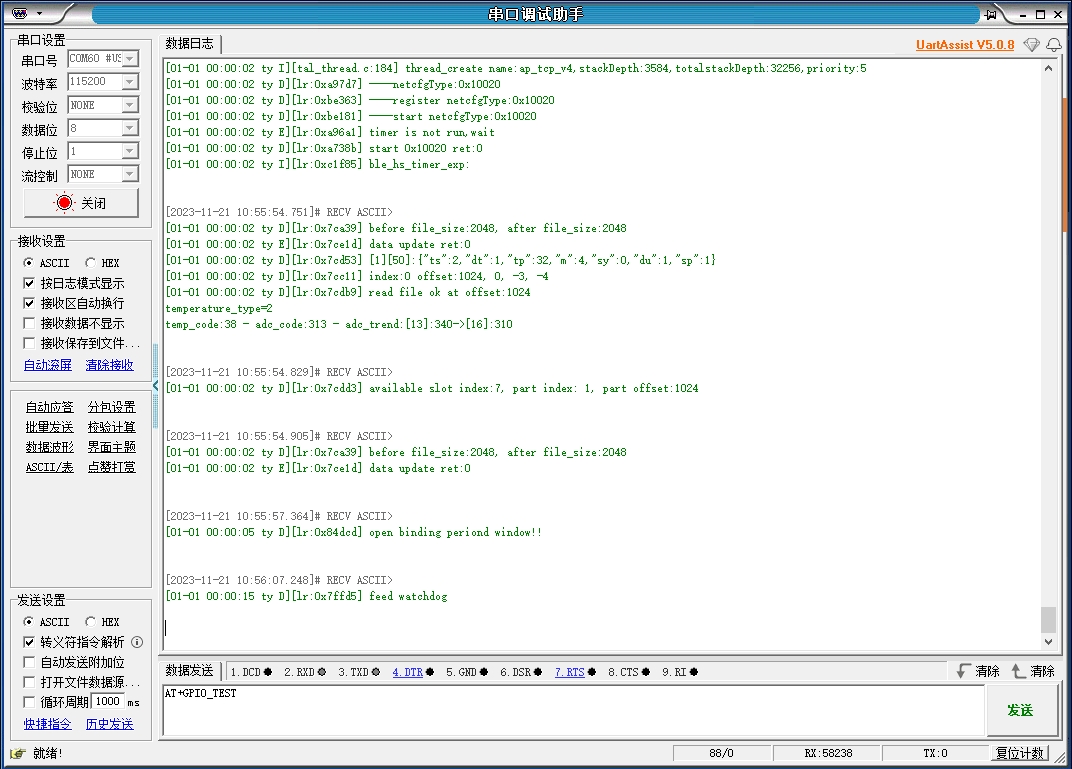
Task: Open the 波特率 baud rate dropdown
Action: pos(130,82)
